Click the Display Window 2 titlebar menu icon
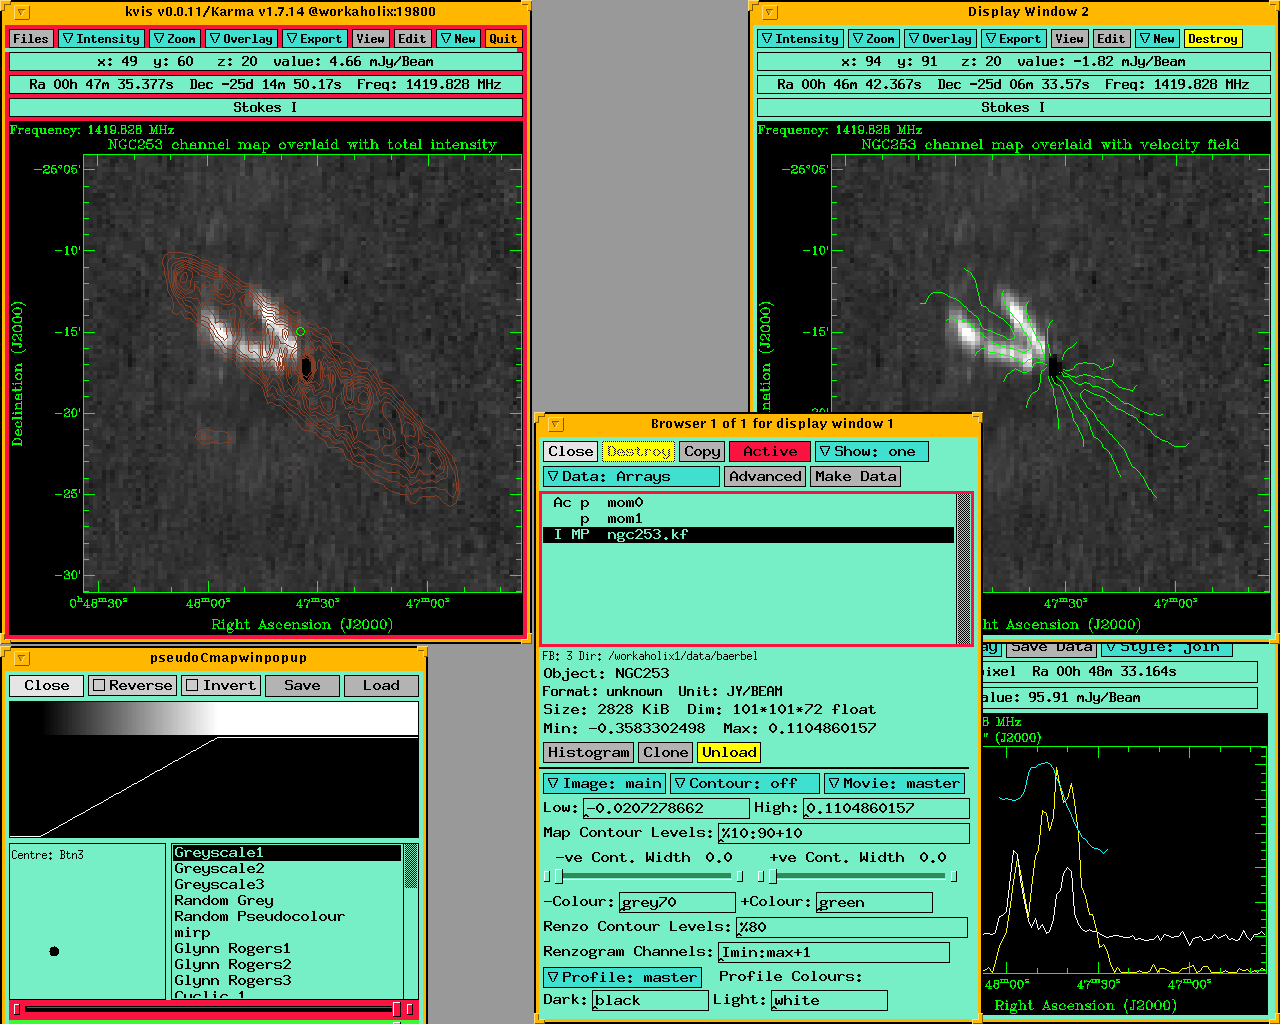Viewport: 1280px width, 1024px height. [770, 13]
